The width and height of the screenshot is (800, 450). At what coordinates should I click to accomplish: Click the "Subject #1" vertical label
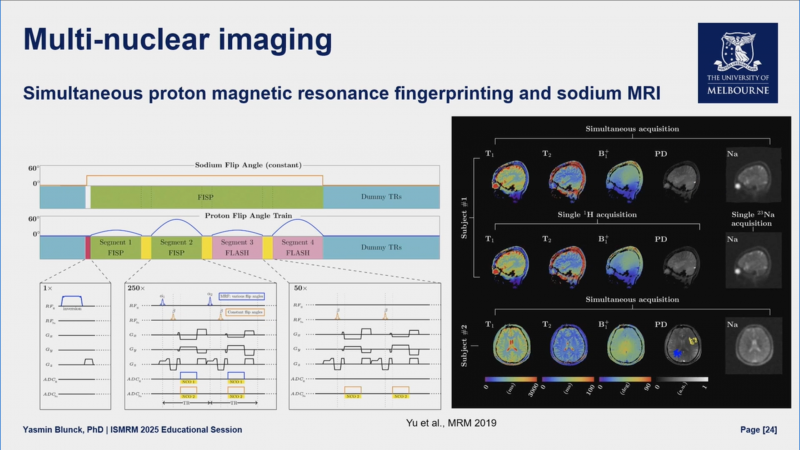[x=464, y=218]
